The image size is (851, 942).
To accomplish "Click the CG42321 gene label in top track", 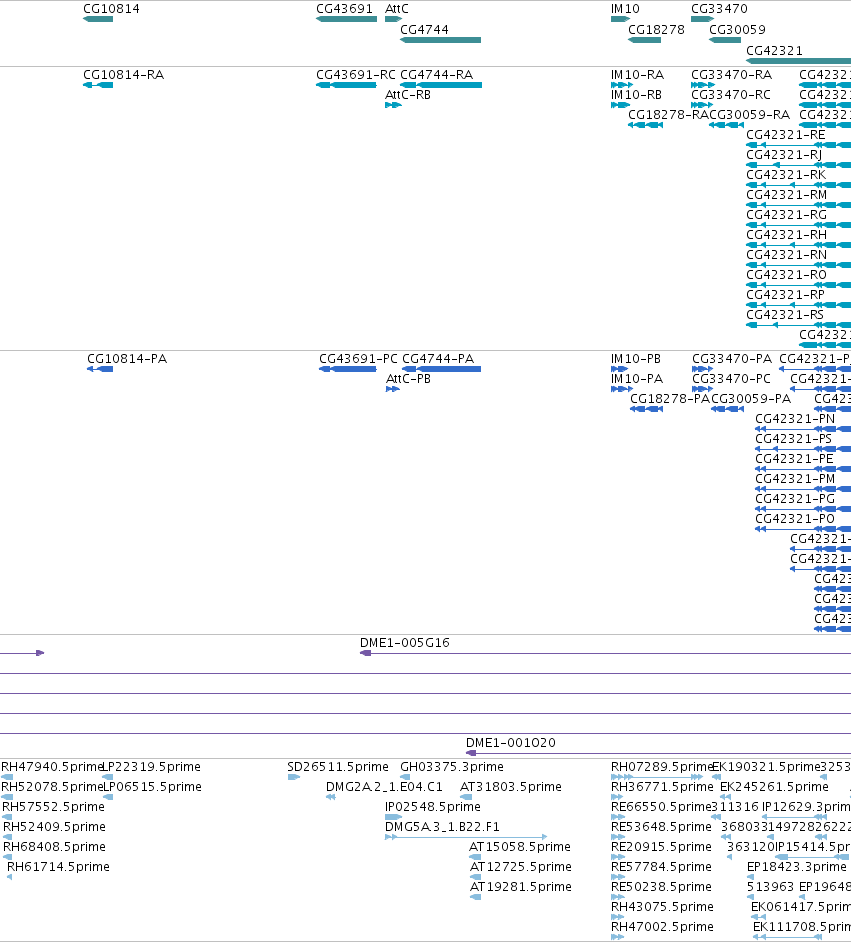I will (774, 51).
